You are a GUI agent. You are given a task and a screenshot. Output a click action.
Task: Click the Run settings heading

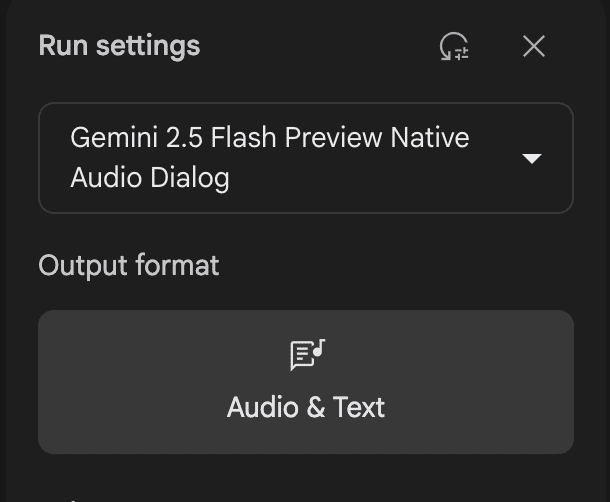coord(119,46)
